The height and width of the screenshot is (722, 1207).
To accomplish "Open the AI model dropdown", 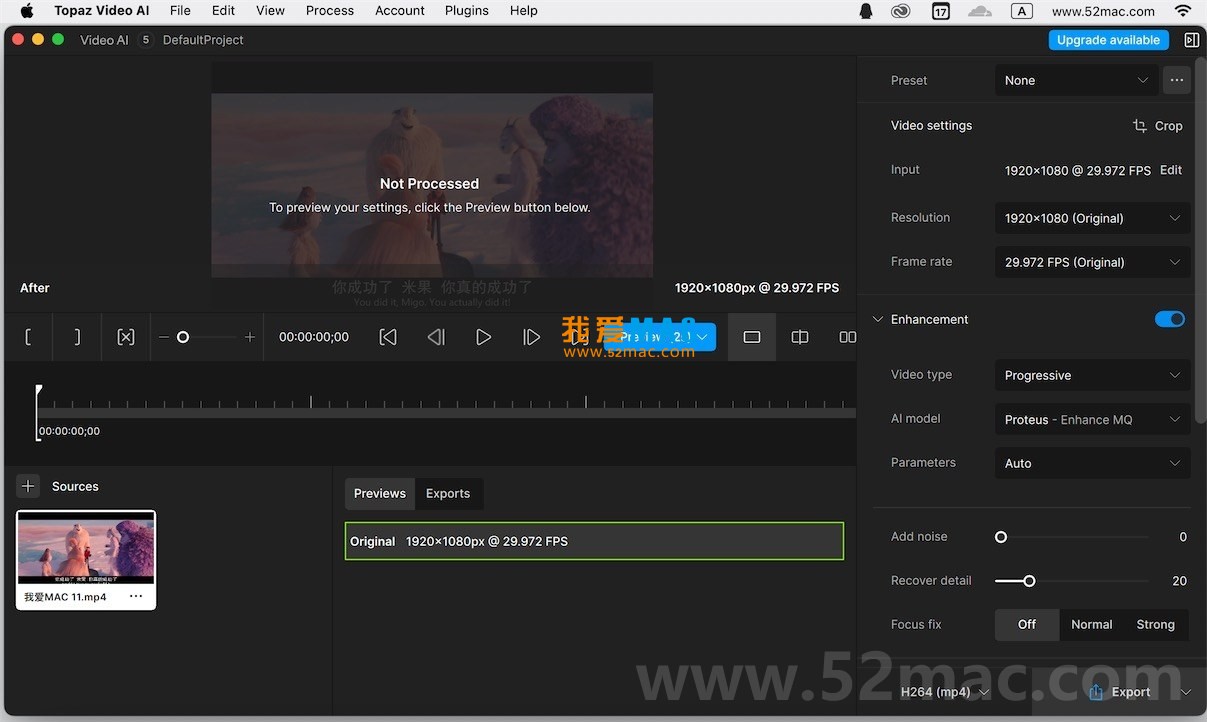I will pyautogui.click(x=1093, y=419).
